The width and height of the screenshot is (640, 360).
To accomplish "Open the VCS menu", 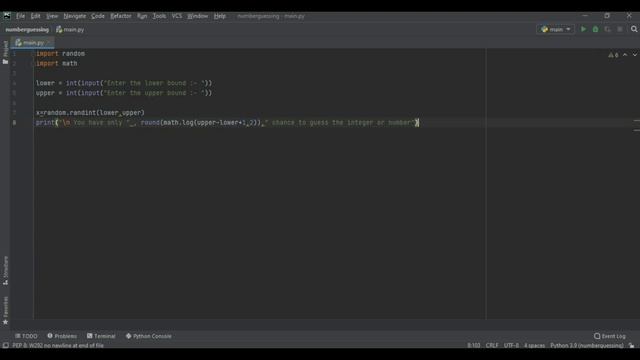I will [177, 16].
